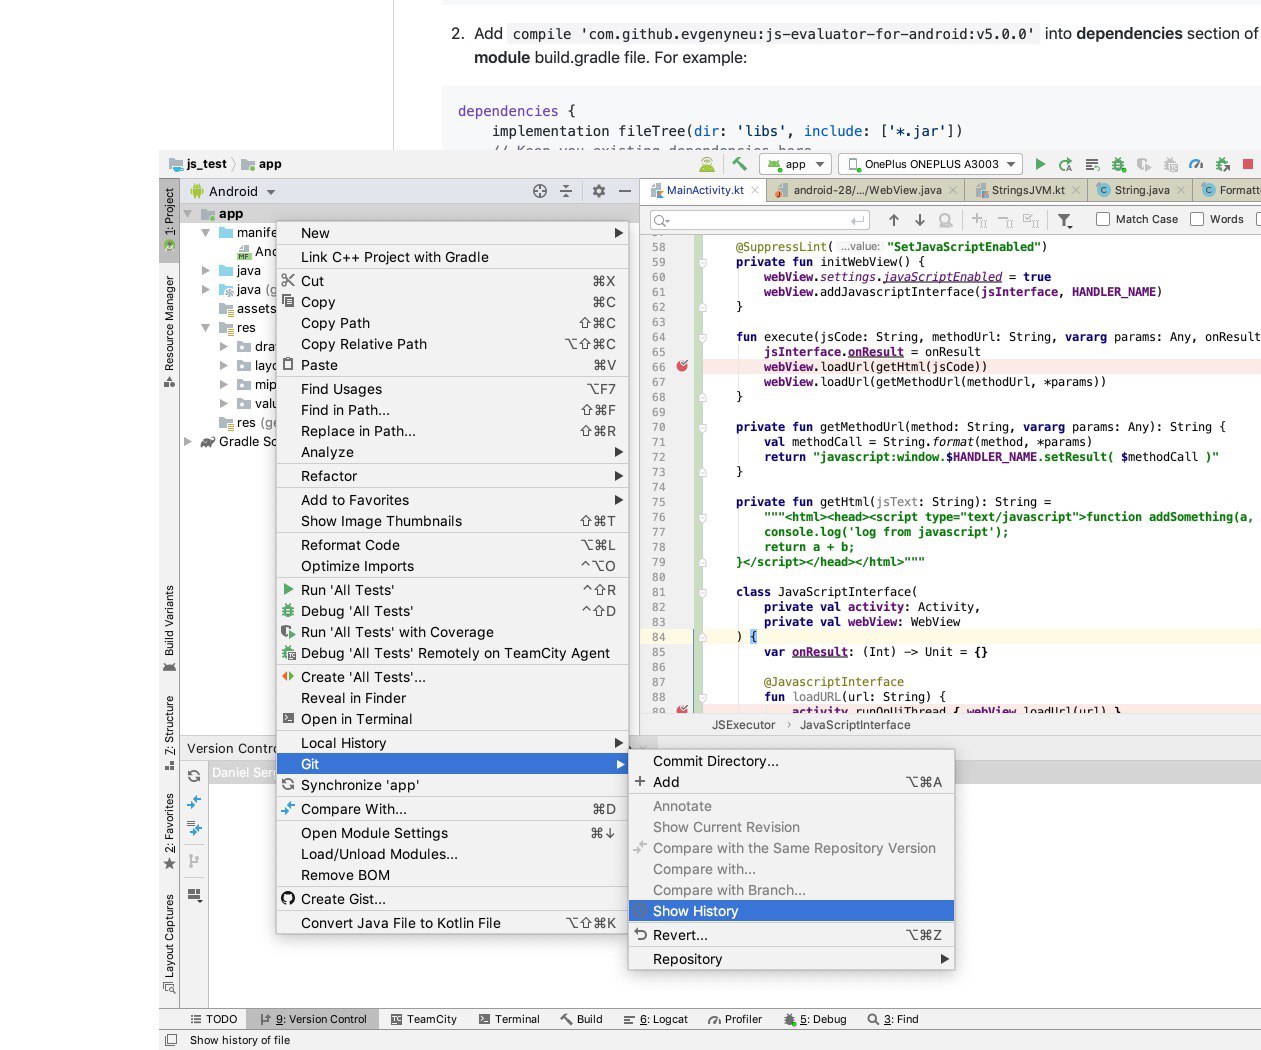
Task: Click the find filter funnel icon
Action: click(1065, 220)
